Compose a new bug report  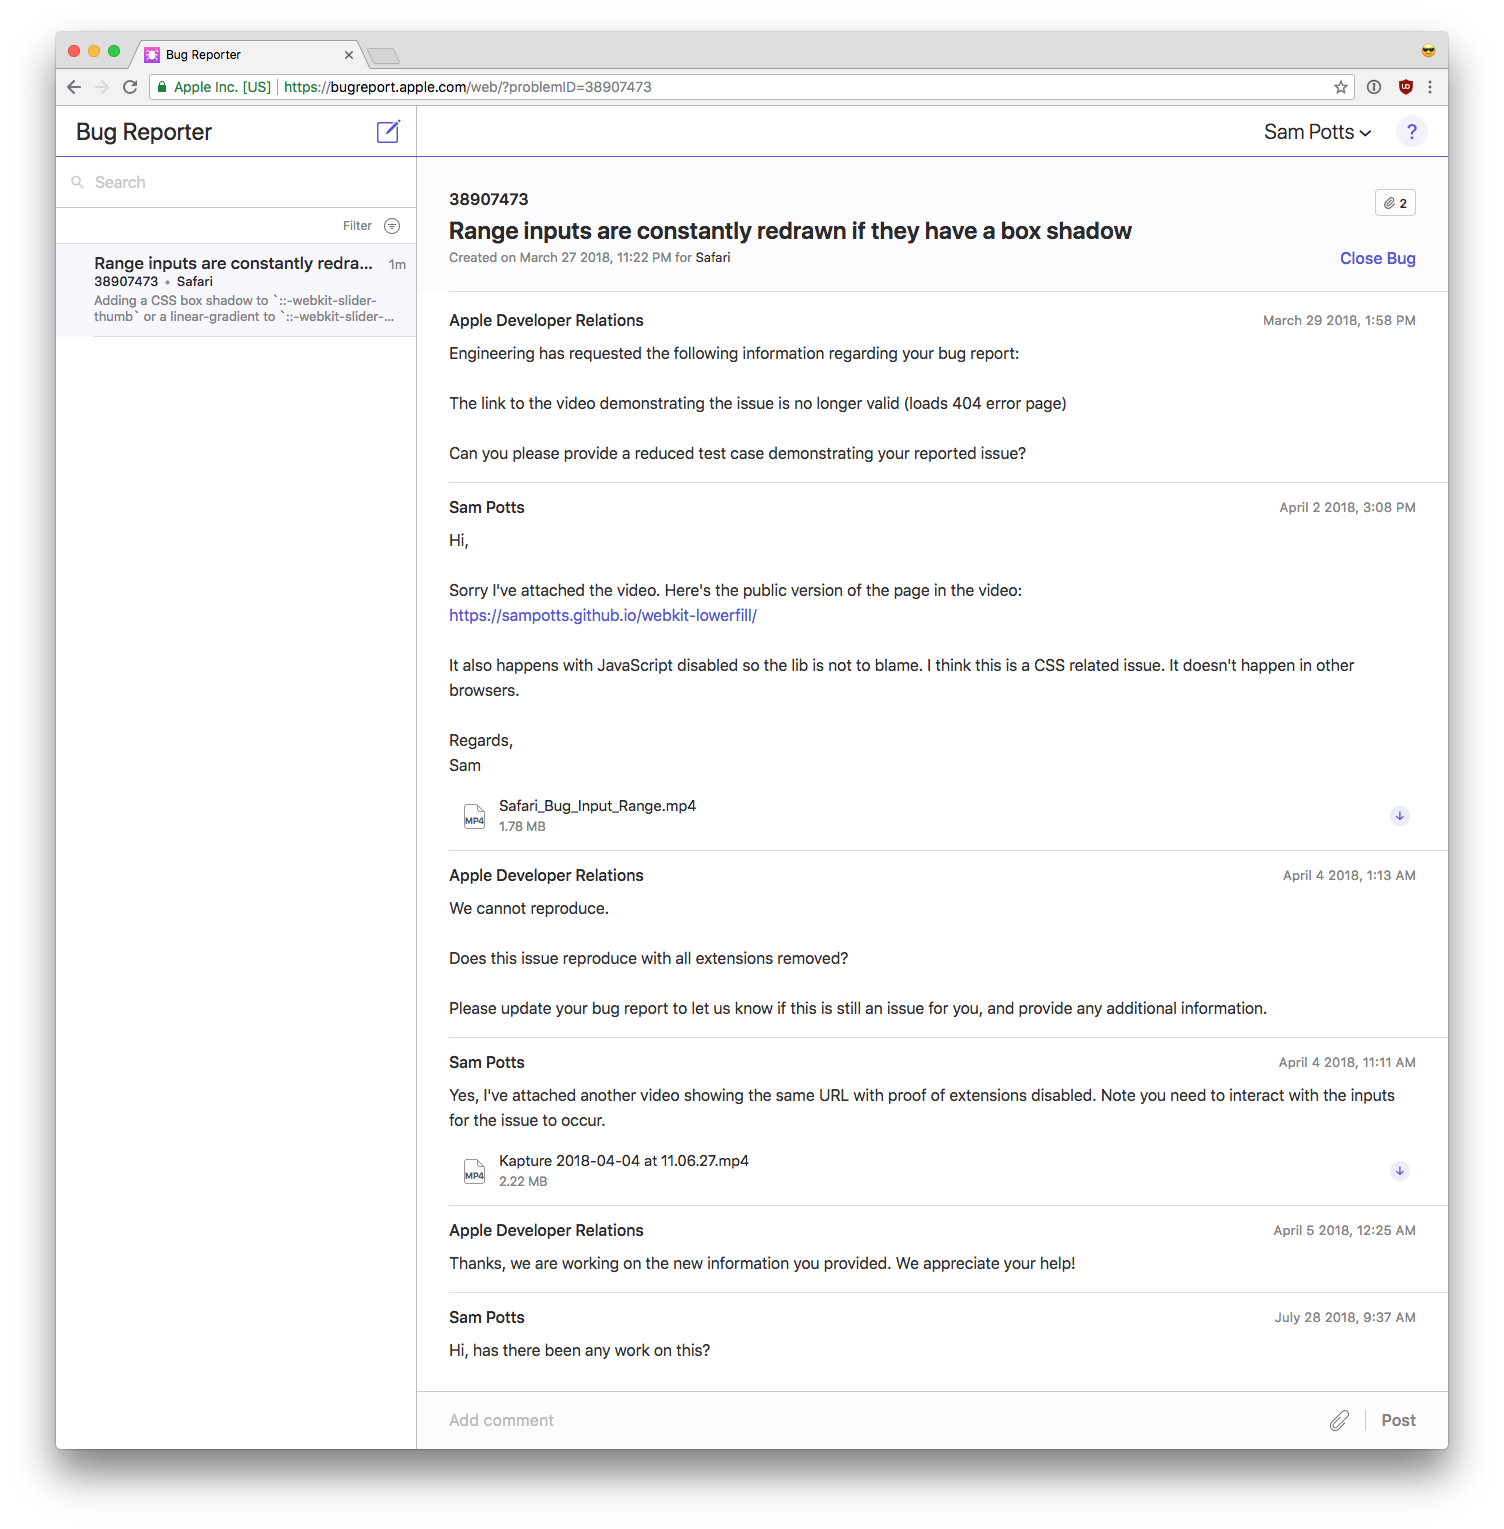(388, 131)
